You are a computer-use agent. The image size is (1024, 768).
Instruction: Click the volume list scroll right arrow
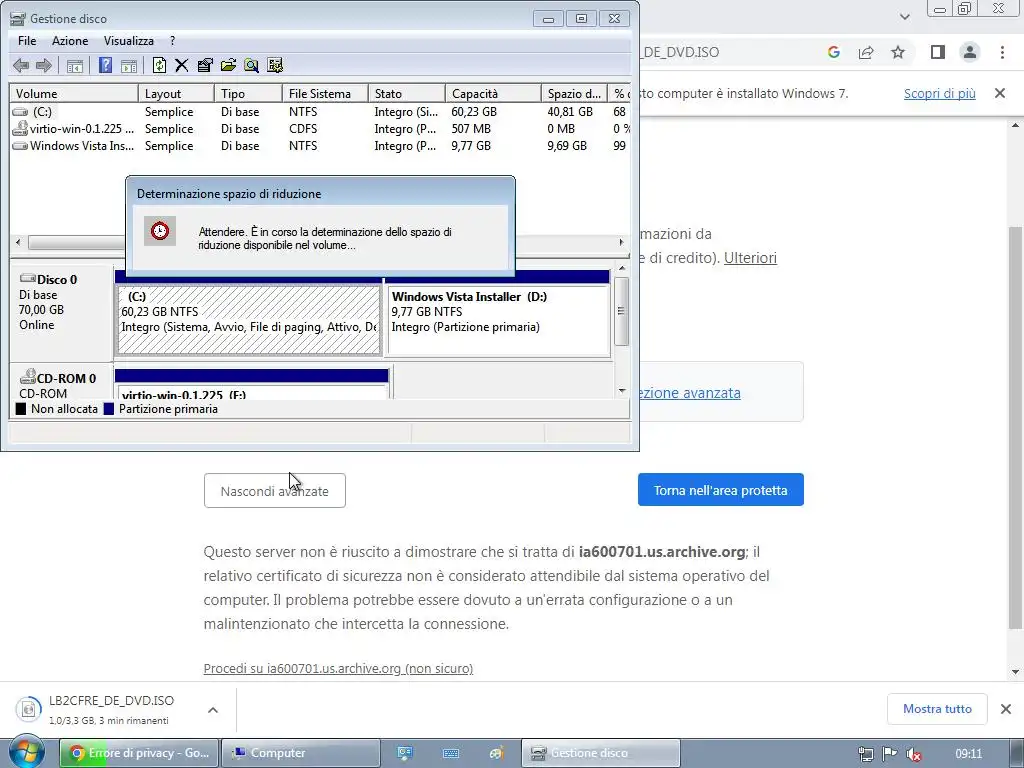pos(621,242)
